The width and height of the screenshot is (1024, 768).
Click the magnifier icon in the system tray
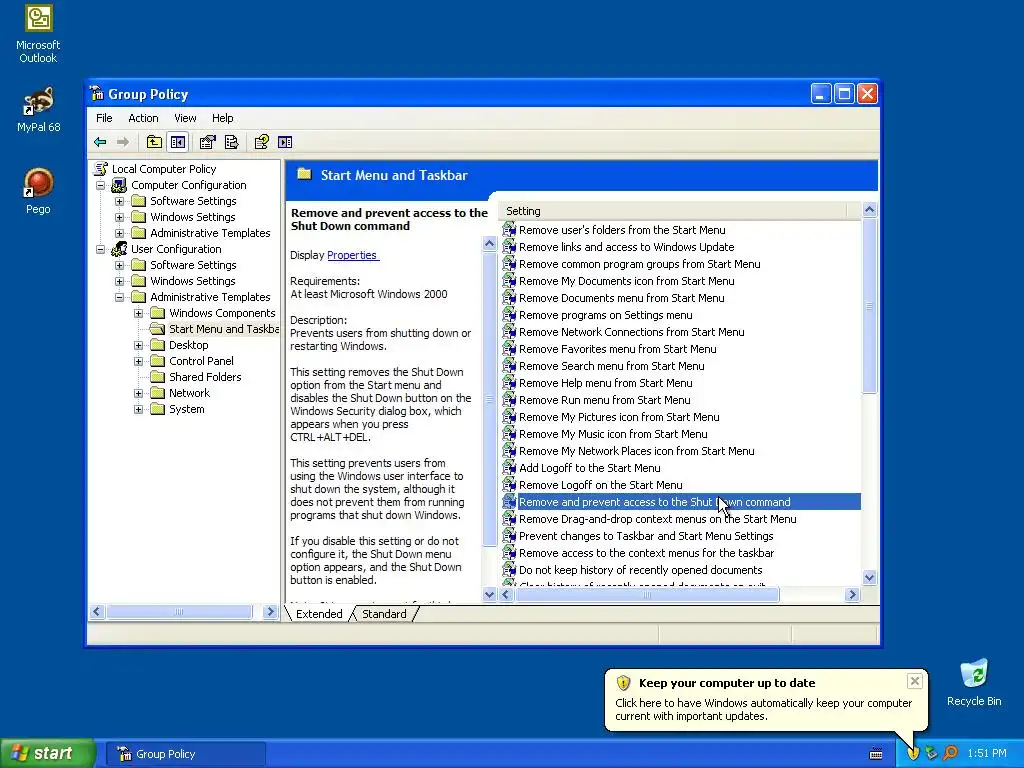[x=950, y=753]
